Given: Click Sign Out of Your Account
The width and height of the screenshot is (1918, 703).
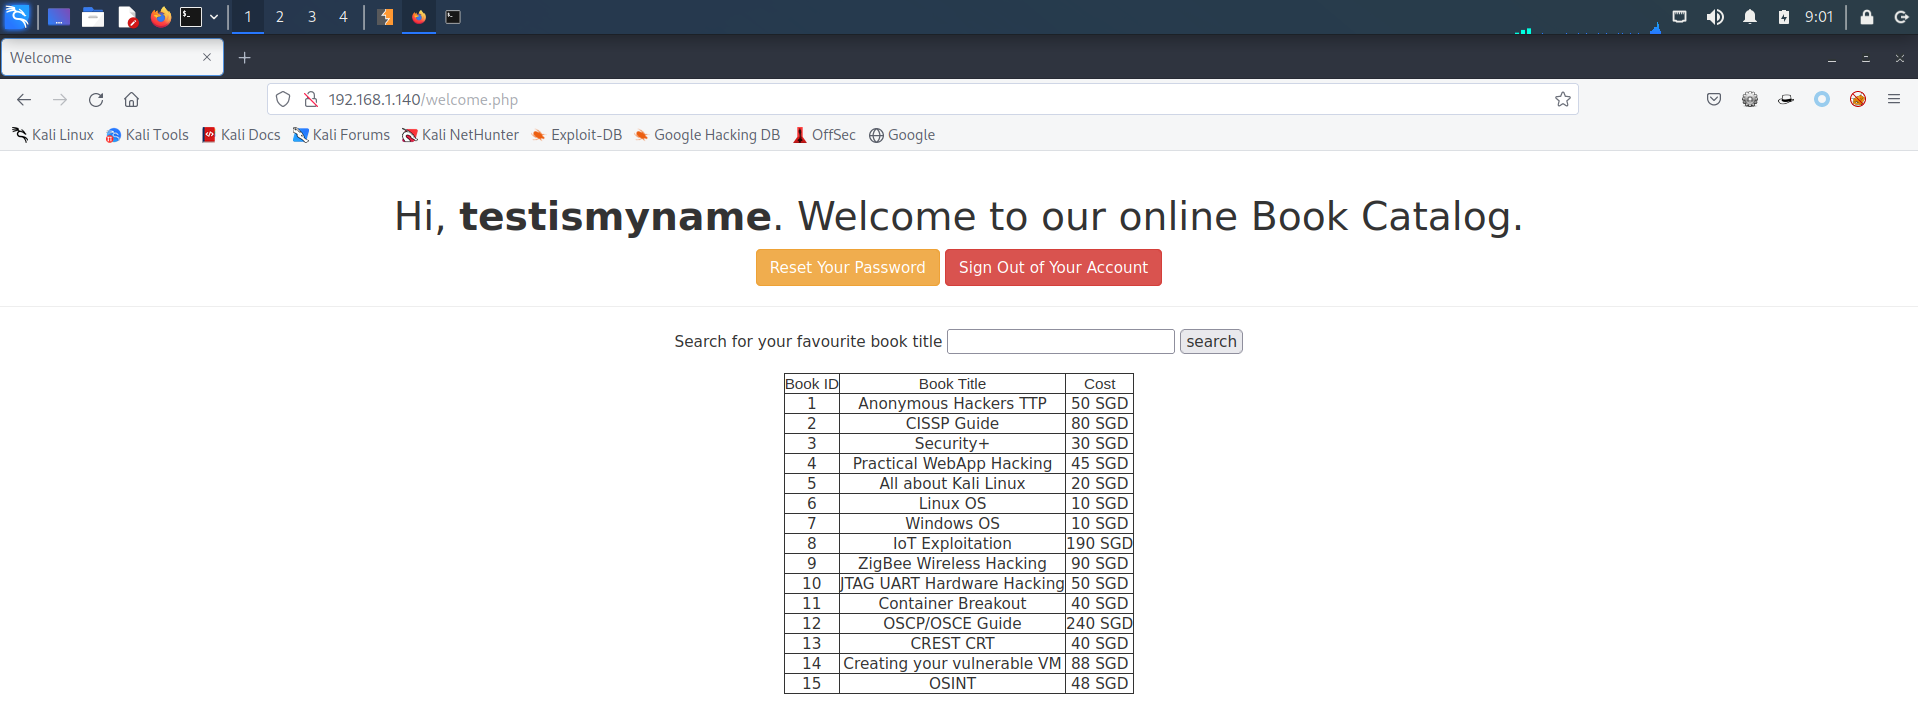Looking at the screenshot, I should [x=1053, y=268].
